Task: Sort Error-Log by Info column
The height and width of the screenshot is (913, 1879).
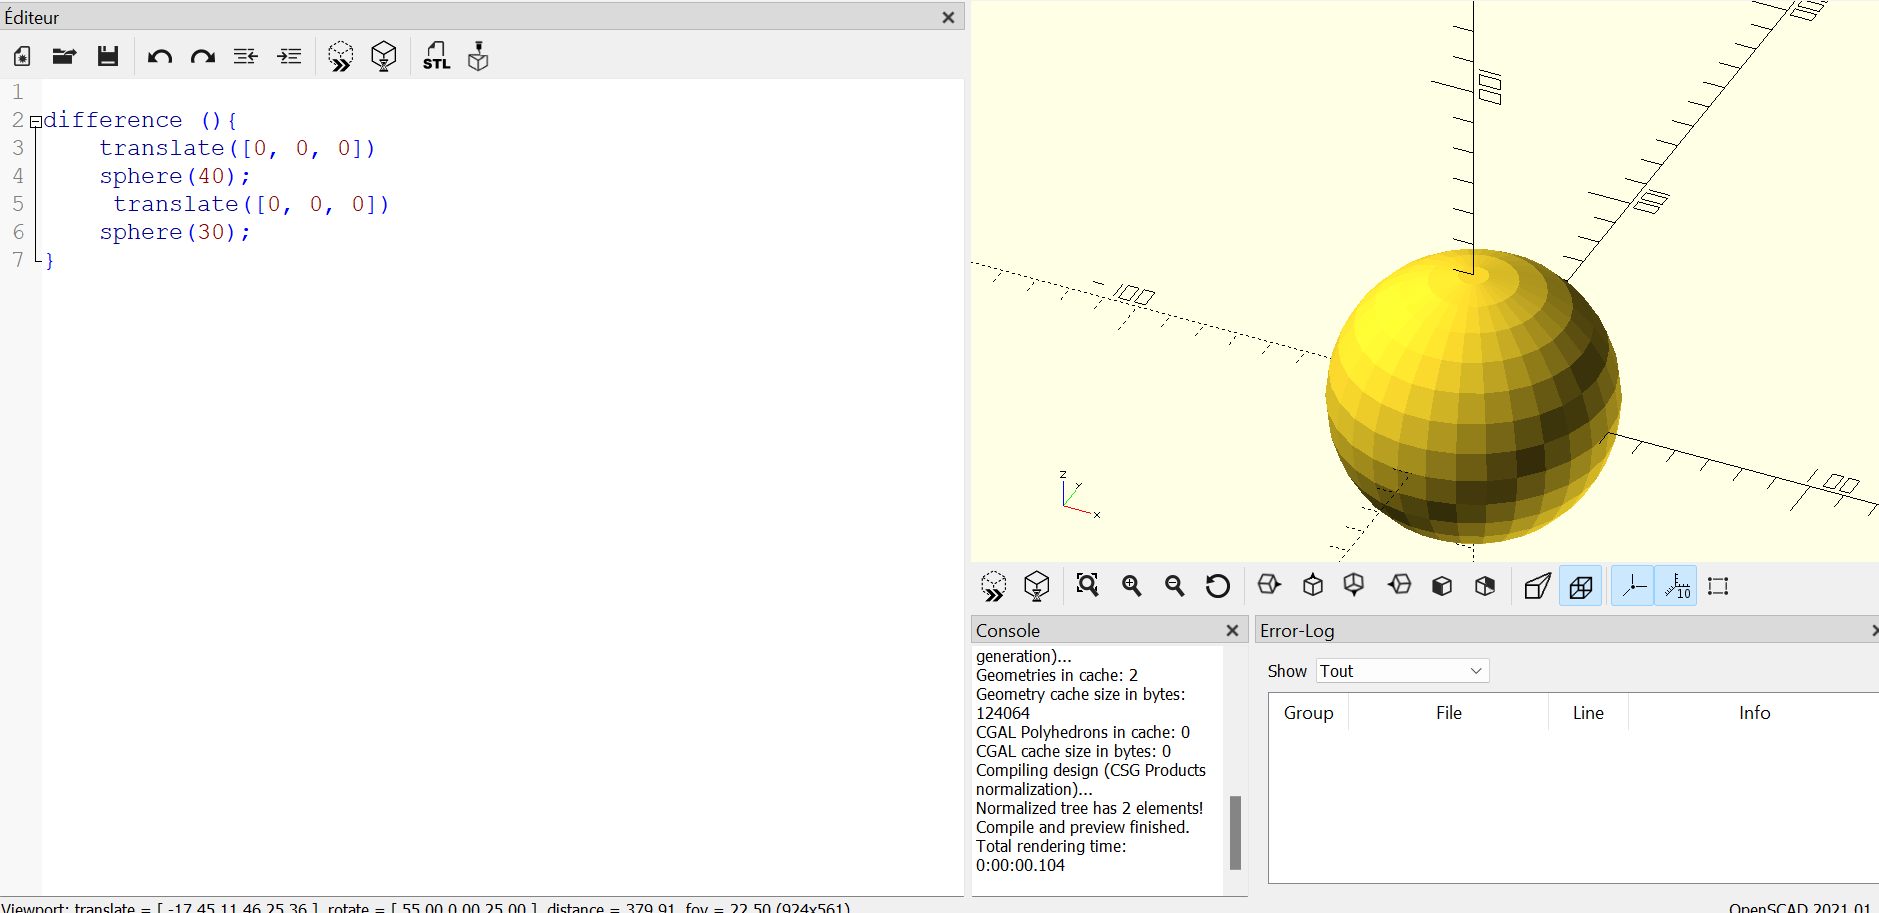Action: coord(1754,713)
